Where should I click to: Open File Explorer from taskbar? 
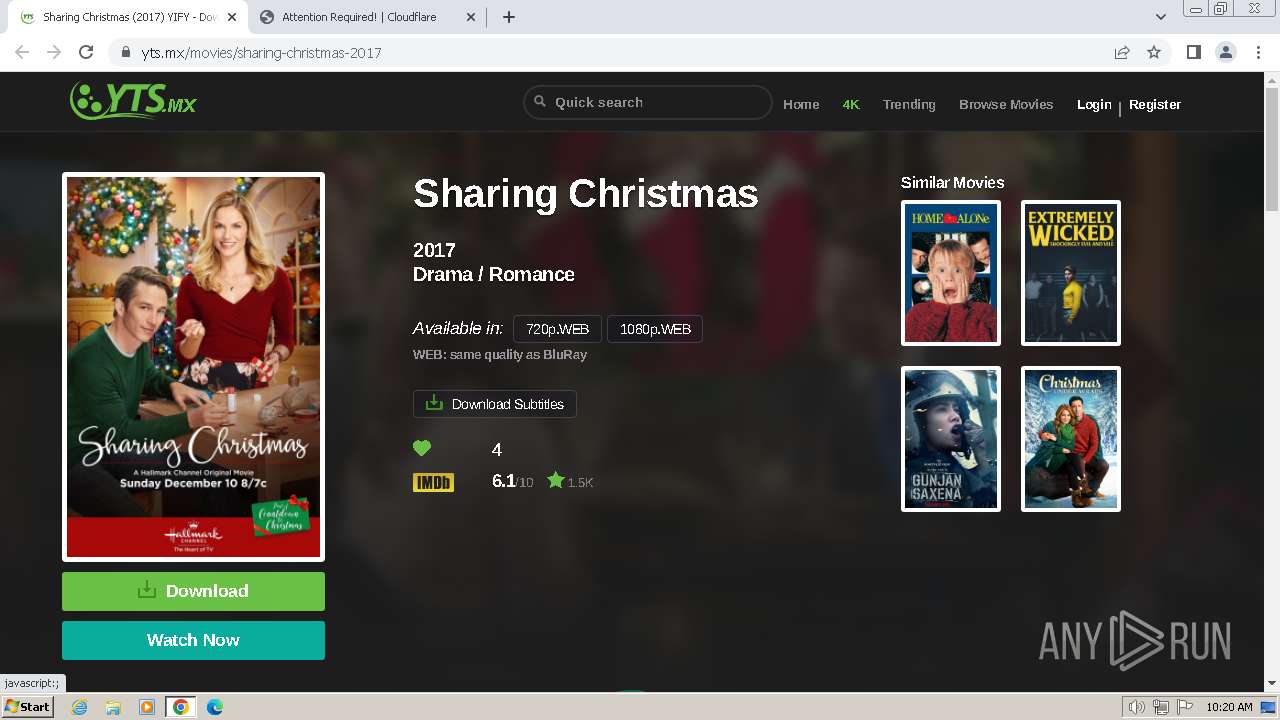[x=113, y=707]
